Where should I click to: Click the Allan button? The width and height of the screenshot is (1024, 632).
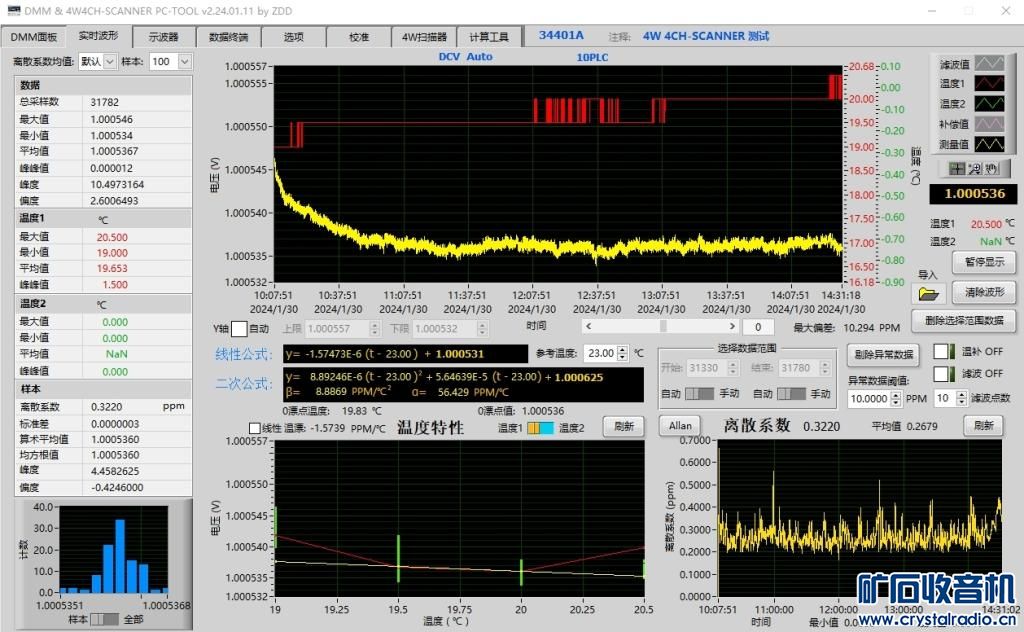click(x=680, y=426)
